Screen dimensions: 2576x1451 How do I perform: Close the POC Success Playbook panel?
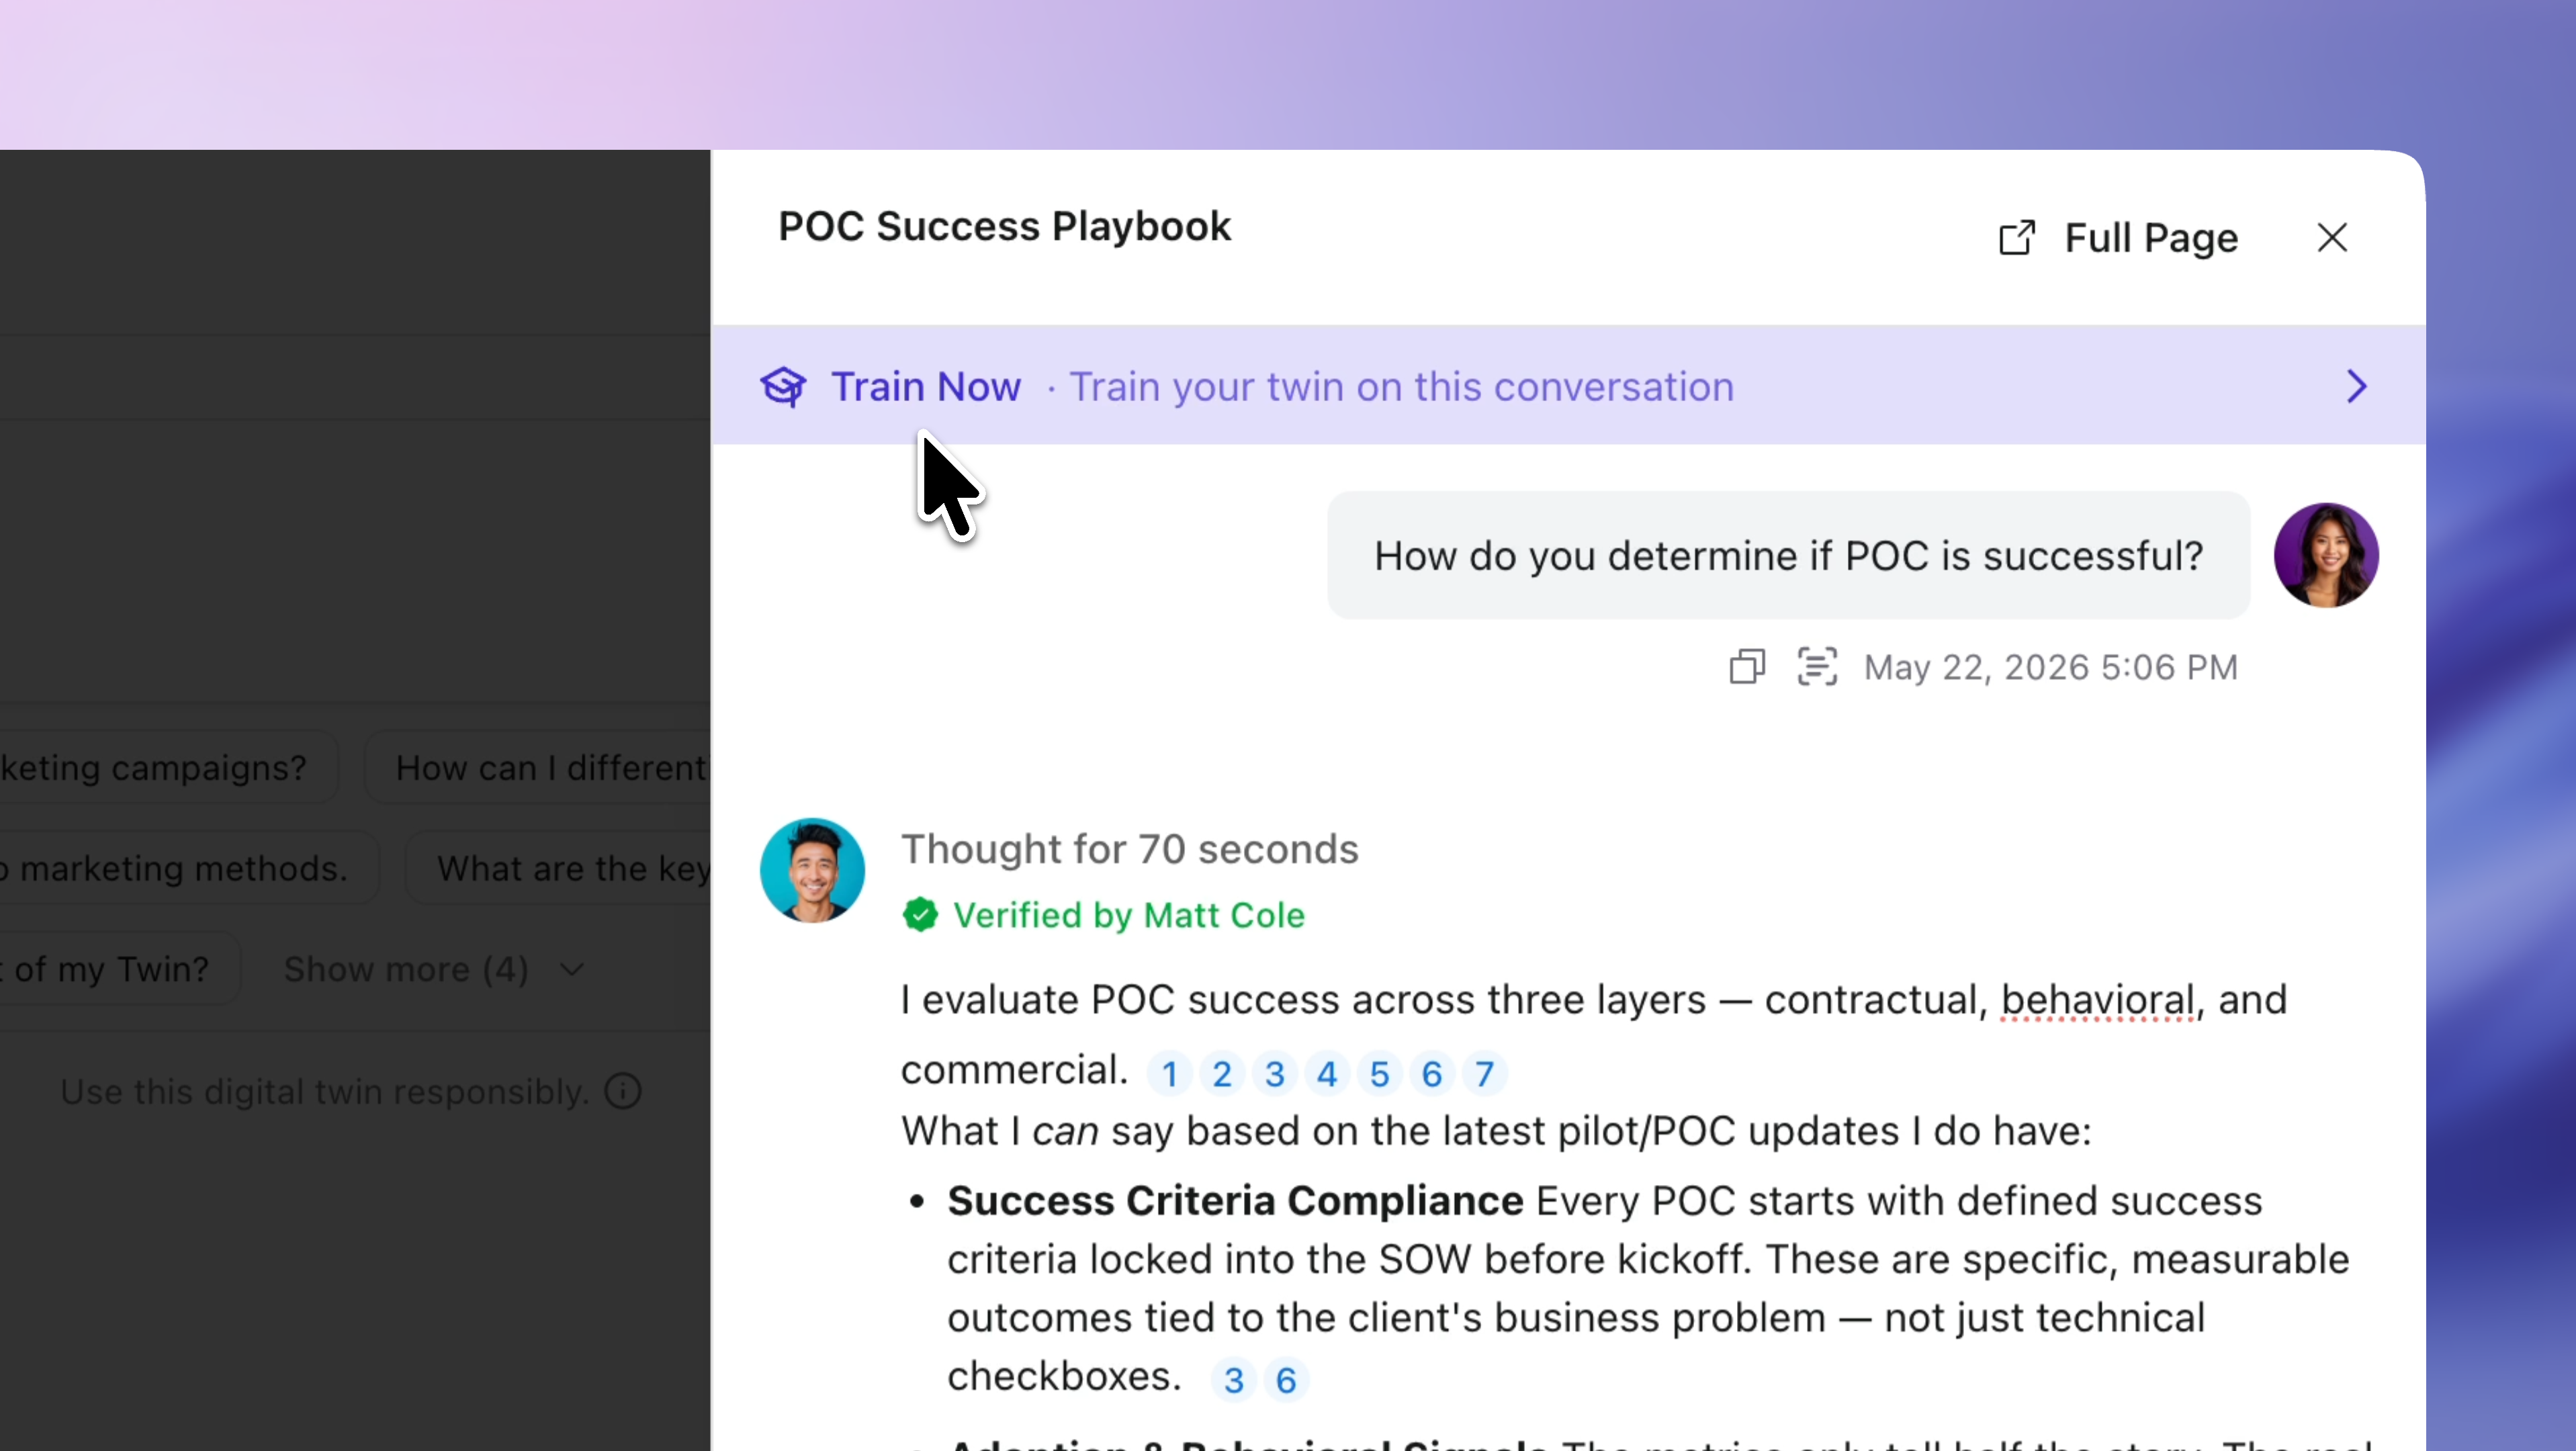click(2332, 238)
